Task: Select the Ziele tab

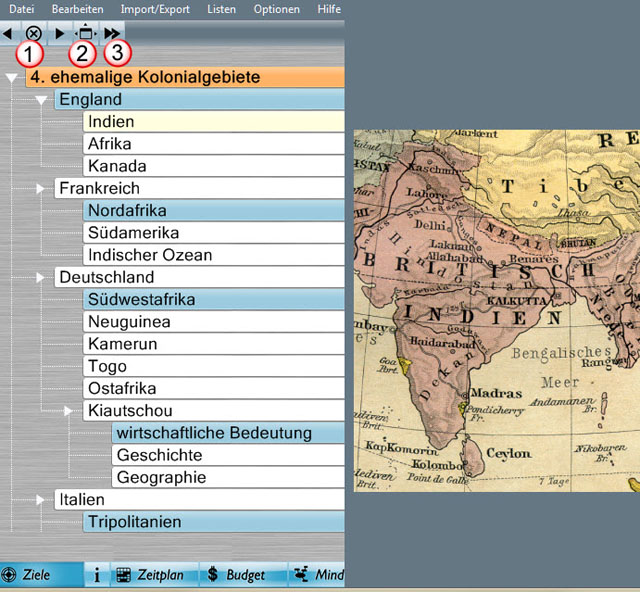Action: (28, 575)
